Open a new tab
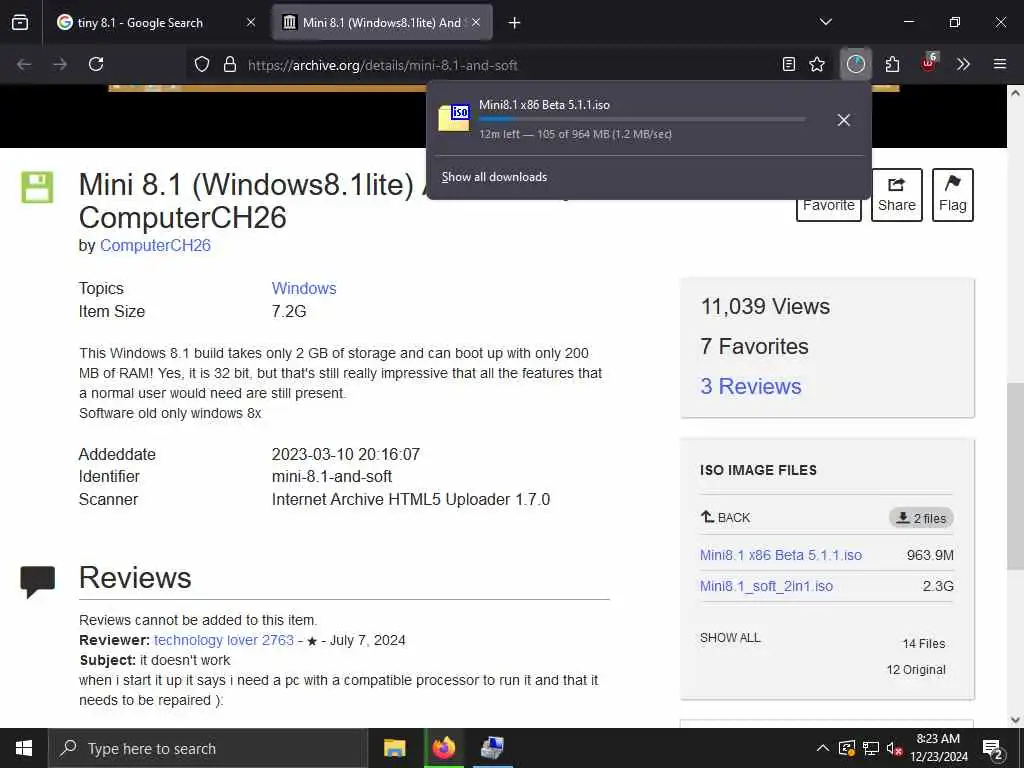This screenshot has height=768, width=1024. click(x=514, y=23)
